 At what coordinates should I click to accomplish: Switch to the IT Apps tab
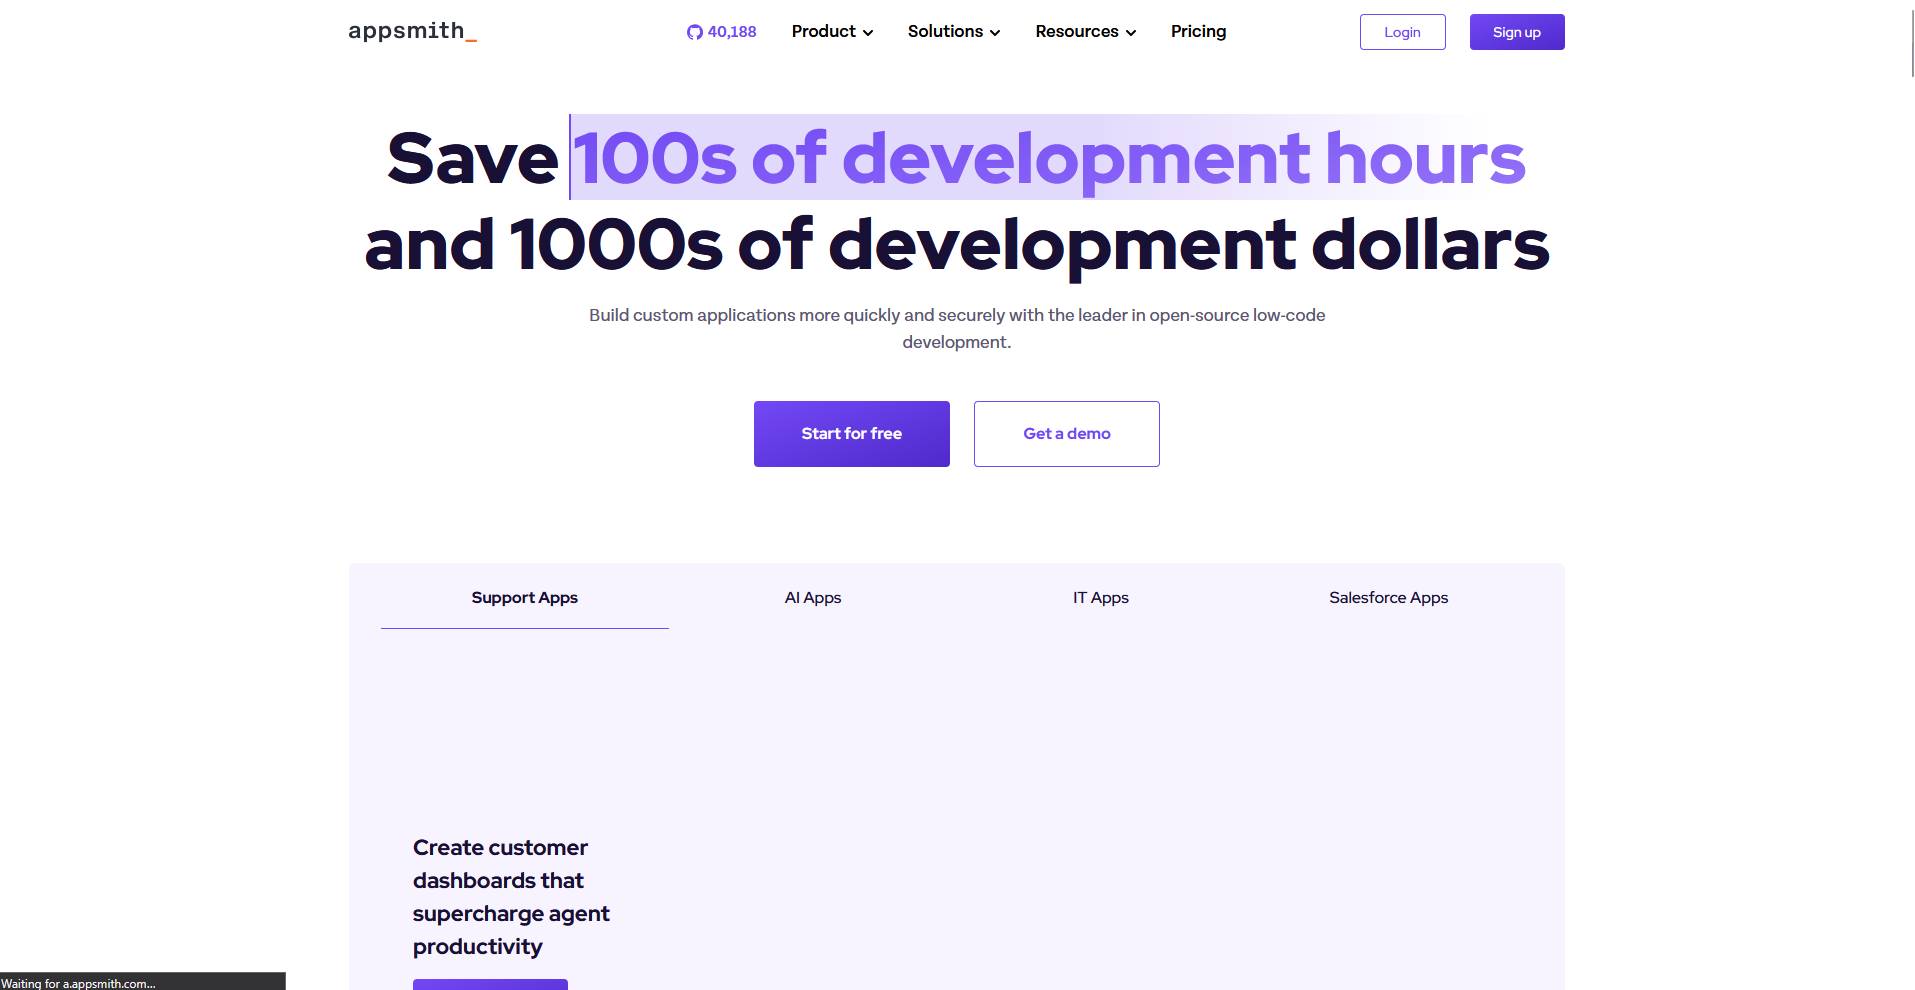[x=1100, y=598]
